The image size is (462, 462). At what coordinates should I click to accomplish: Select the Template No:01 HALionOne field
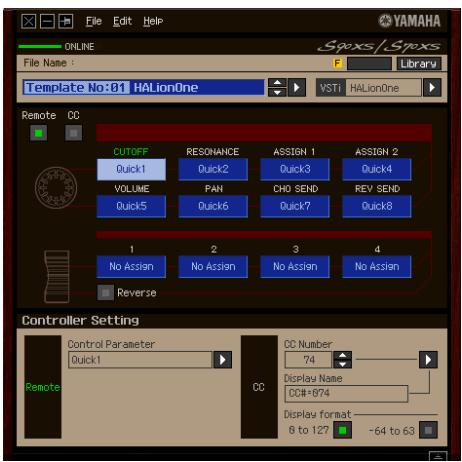click(x=143, y=88)
